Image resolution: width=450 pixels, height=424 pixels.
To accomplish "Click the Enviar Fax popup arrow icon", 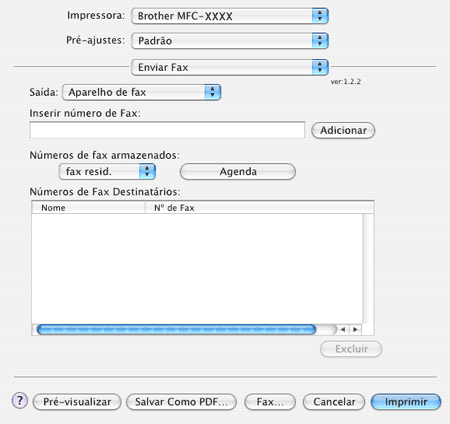I will pos(320,67).
